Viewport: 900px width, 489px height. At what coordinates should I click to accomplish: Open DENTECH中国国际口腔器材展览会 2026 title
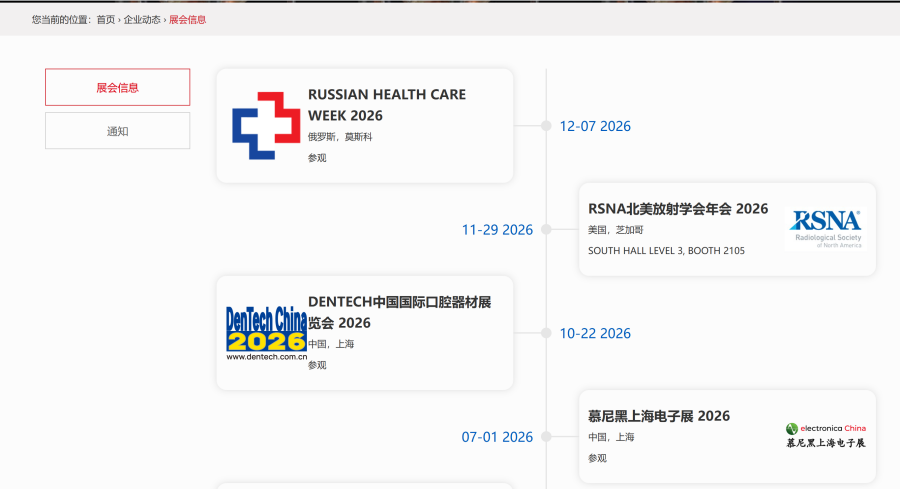[399, 312]
